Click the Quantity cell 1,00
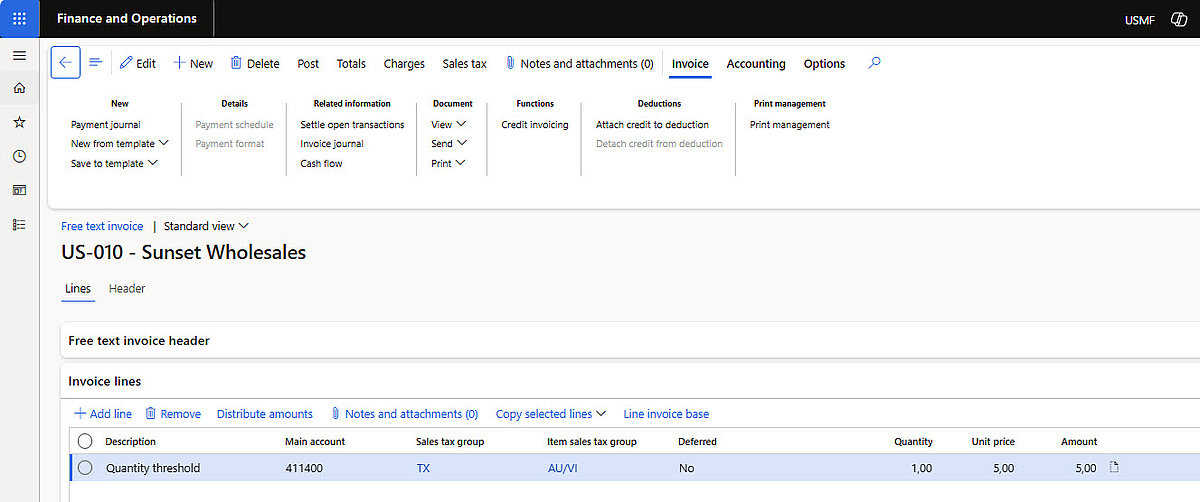This screenshot has width=1200, height=502. (922, 467)
